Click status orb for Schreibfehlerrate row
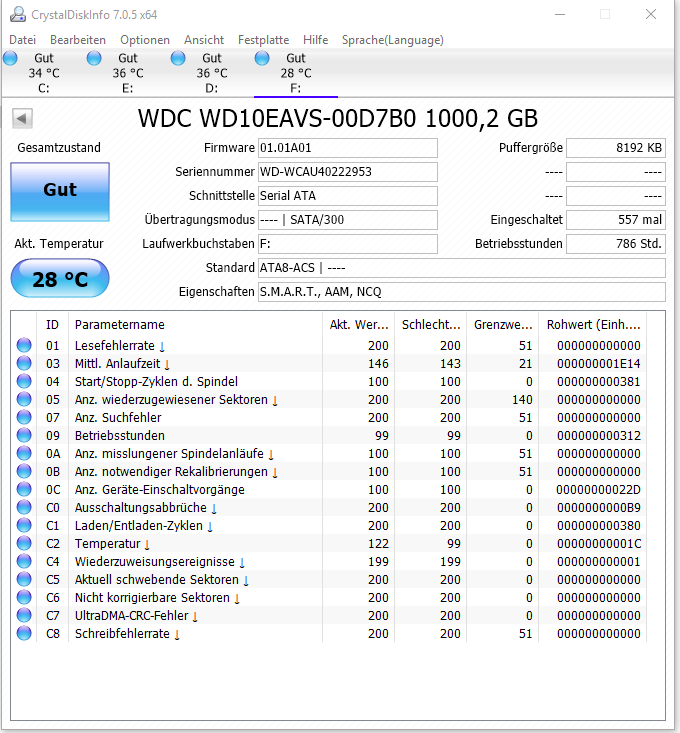Screen dimensions: 680x733 (24, 634)
